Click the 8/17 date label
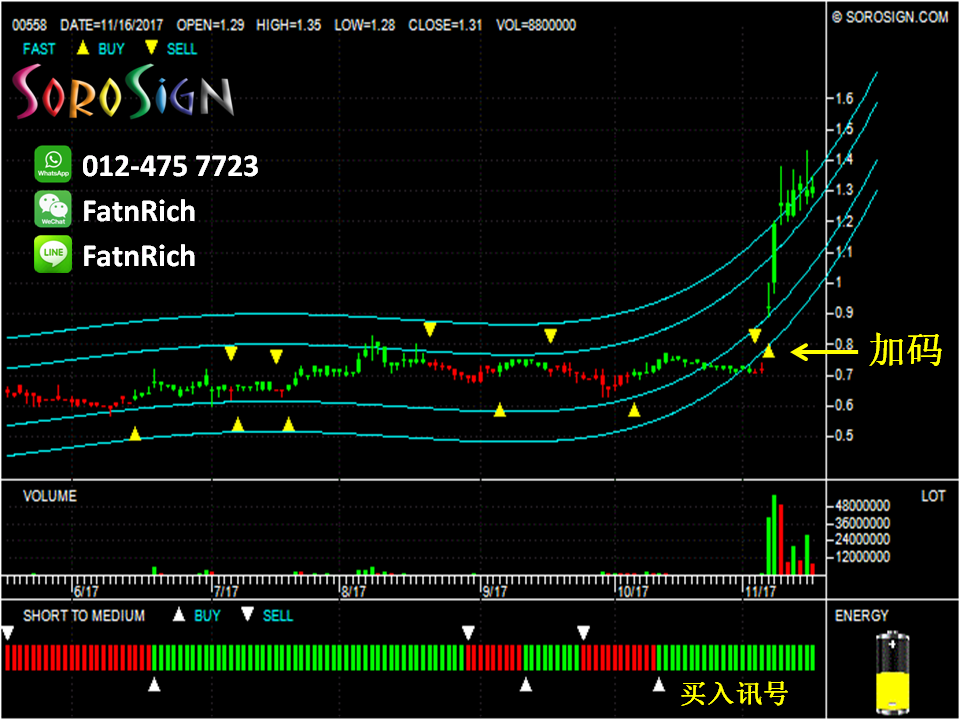Viewport: 960px width, 720px height. (354, 591)
